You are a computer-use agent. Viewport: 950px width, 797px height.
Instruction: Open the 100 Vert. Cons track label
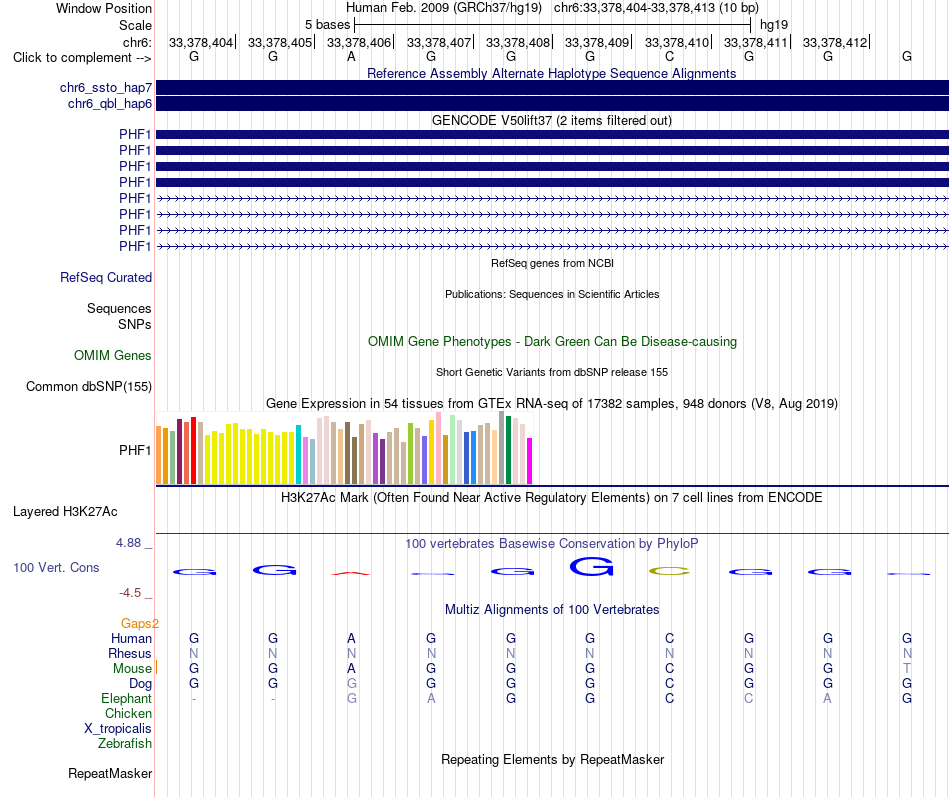pyautogui.click(x=56, y=567)
